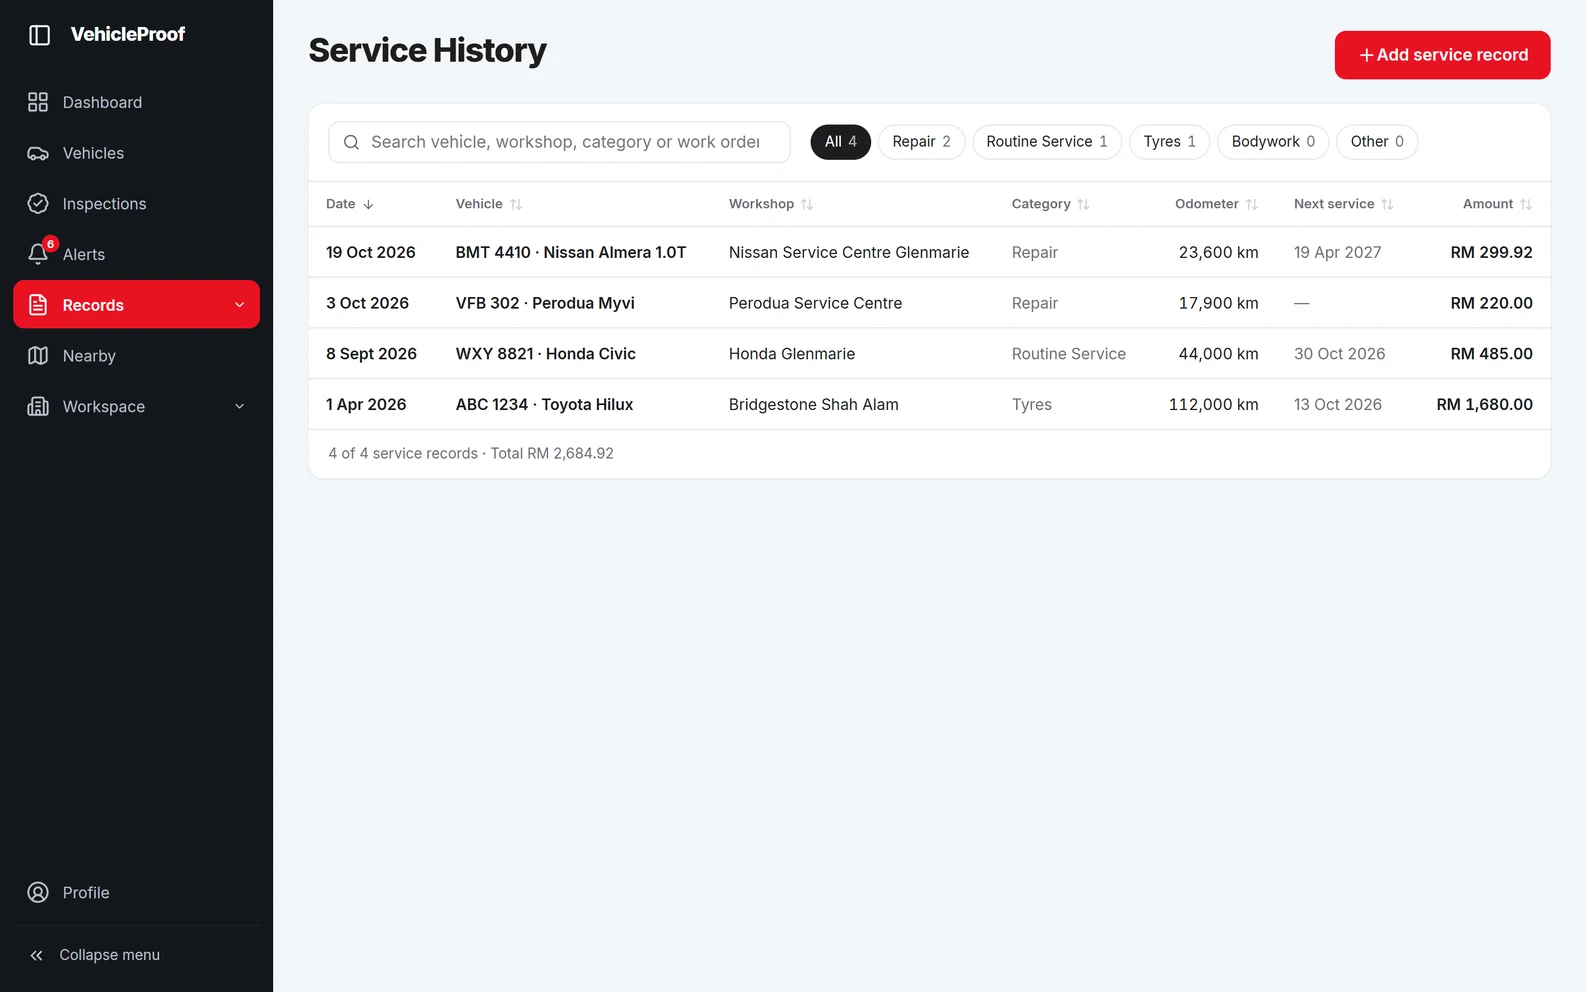1586x992 pixels.
Task: Click the Workspace building icon
Action: click(x=38, y=407)
